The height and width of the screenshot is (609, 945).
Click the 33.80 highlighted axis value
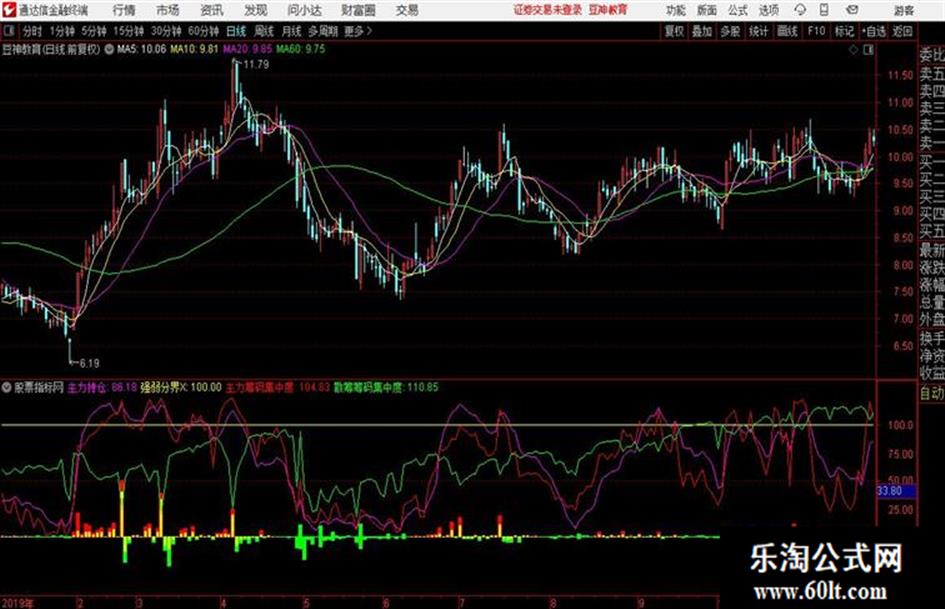[x=896, y=491]
